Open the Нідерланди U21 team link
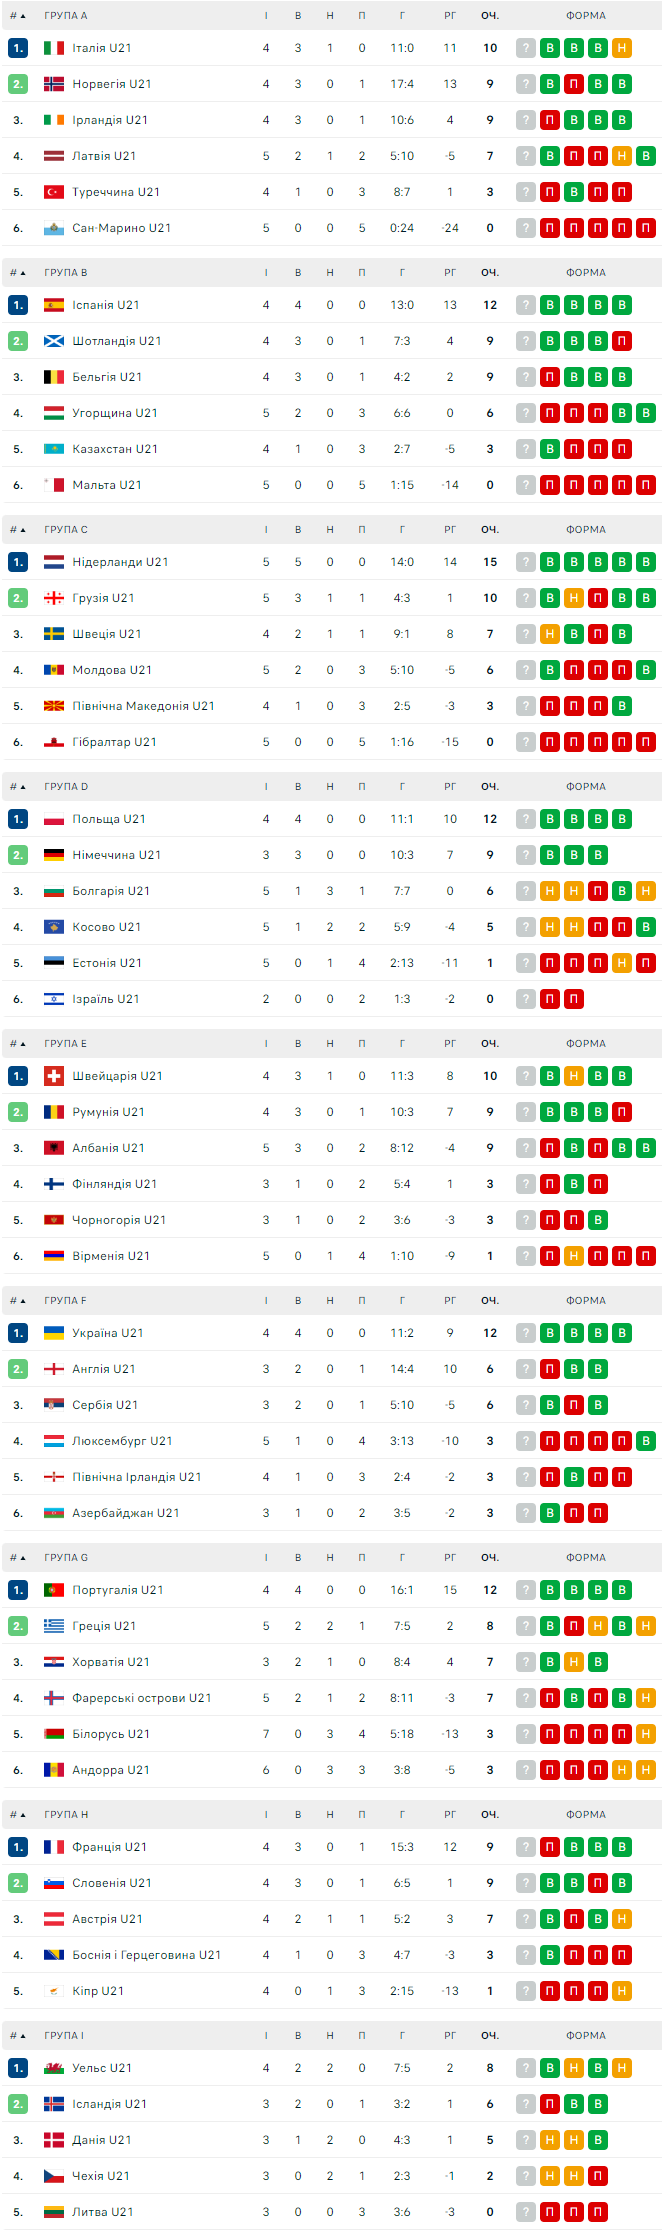This screenshot has width=662, height=2232. pos(120,562)
